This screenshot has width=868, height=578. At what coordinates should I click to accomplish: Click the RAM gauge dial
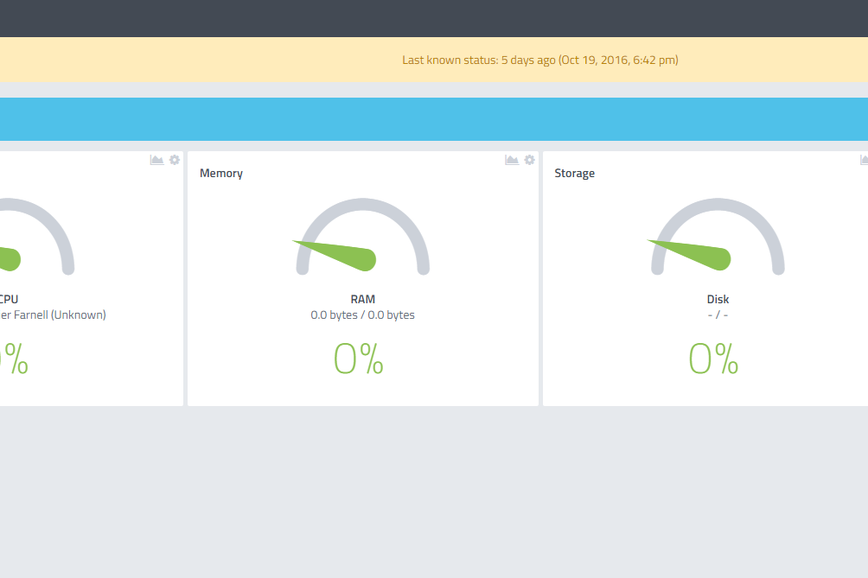(363, 237)
